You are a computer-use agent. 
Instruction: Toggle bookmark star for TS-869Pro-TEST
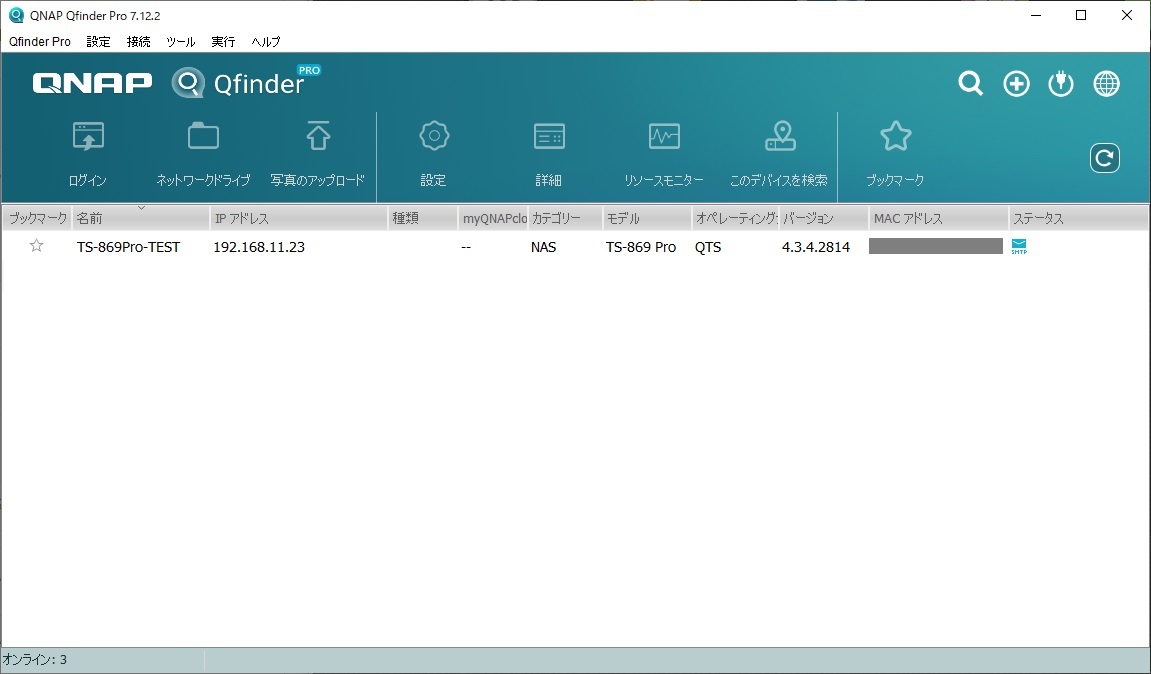pyautogui.click(x=36, y=246)
